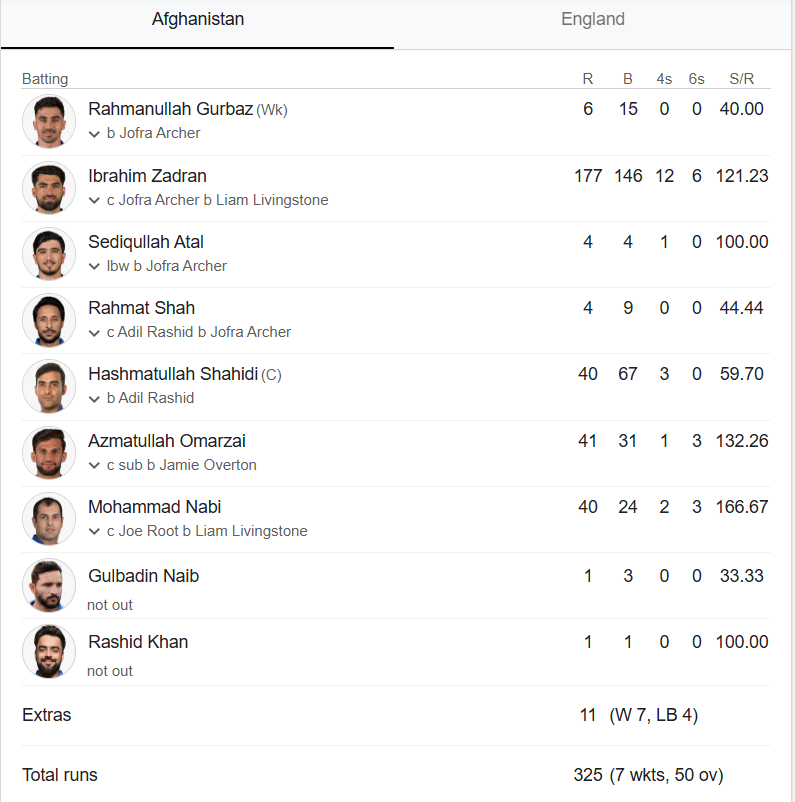Viewport: 795px width, 802px height.
Task: Switch to the England tab
Action: tap(592, 19)
